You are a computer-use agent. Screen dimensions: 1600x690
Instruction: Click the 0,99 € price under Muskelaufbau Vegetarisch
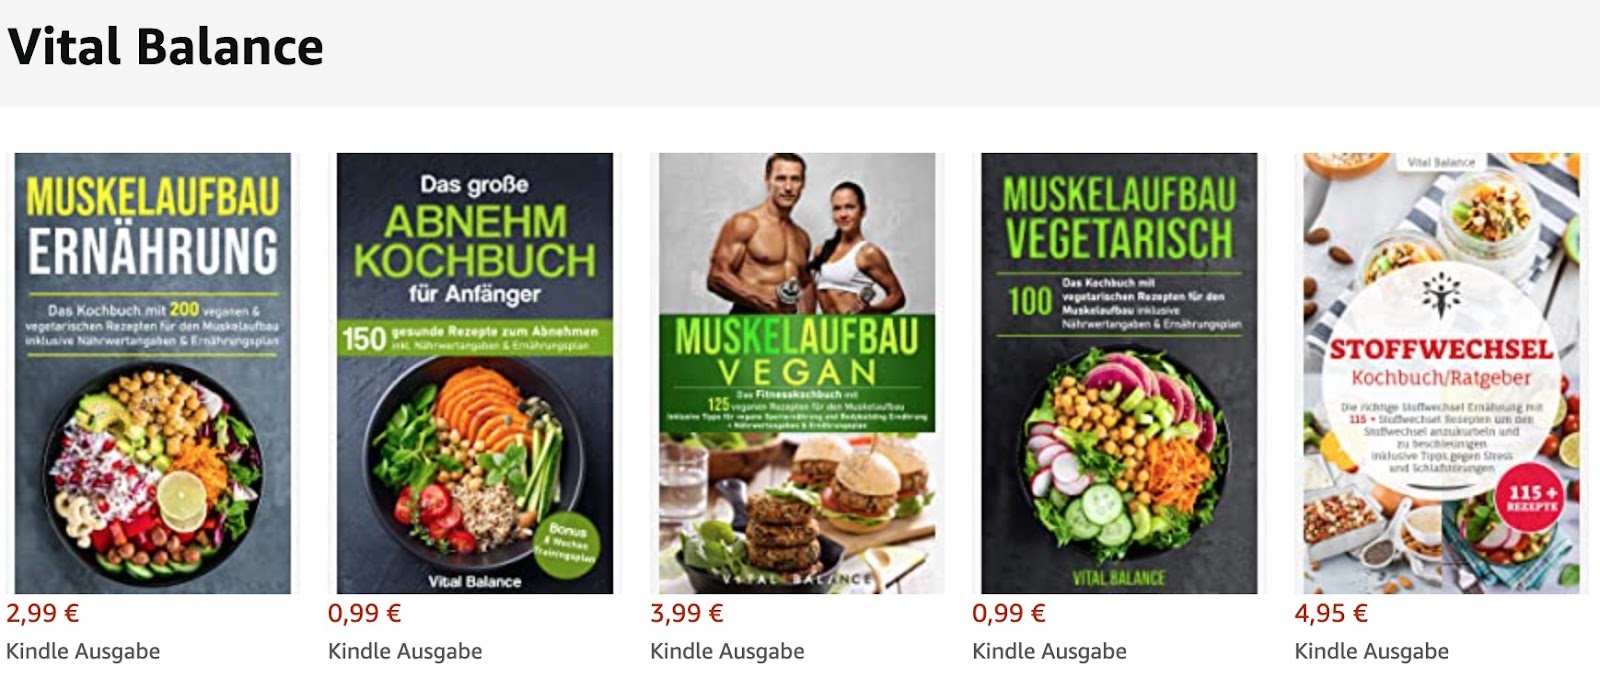pyautogui.click(x=1009, y=613)
